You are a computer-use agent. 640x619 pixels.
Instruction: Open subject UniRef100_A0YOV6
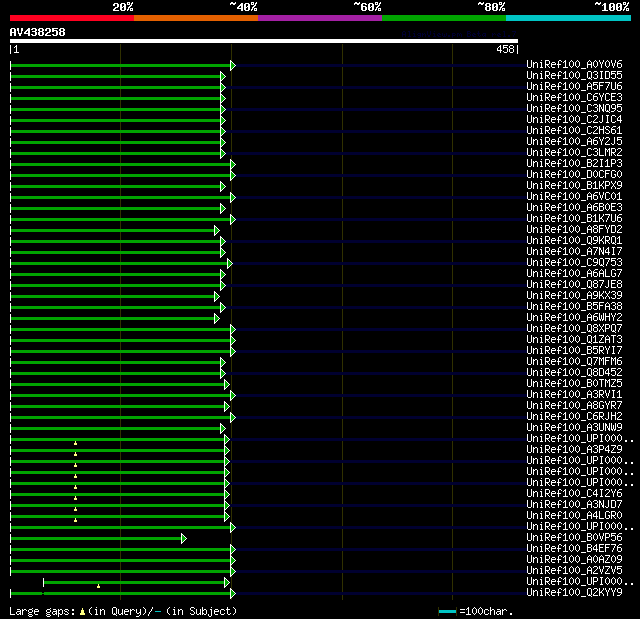click(574, 64)
